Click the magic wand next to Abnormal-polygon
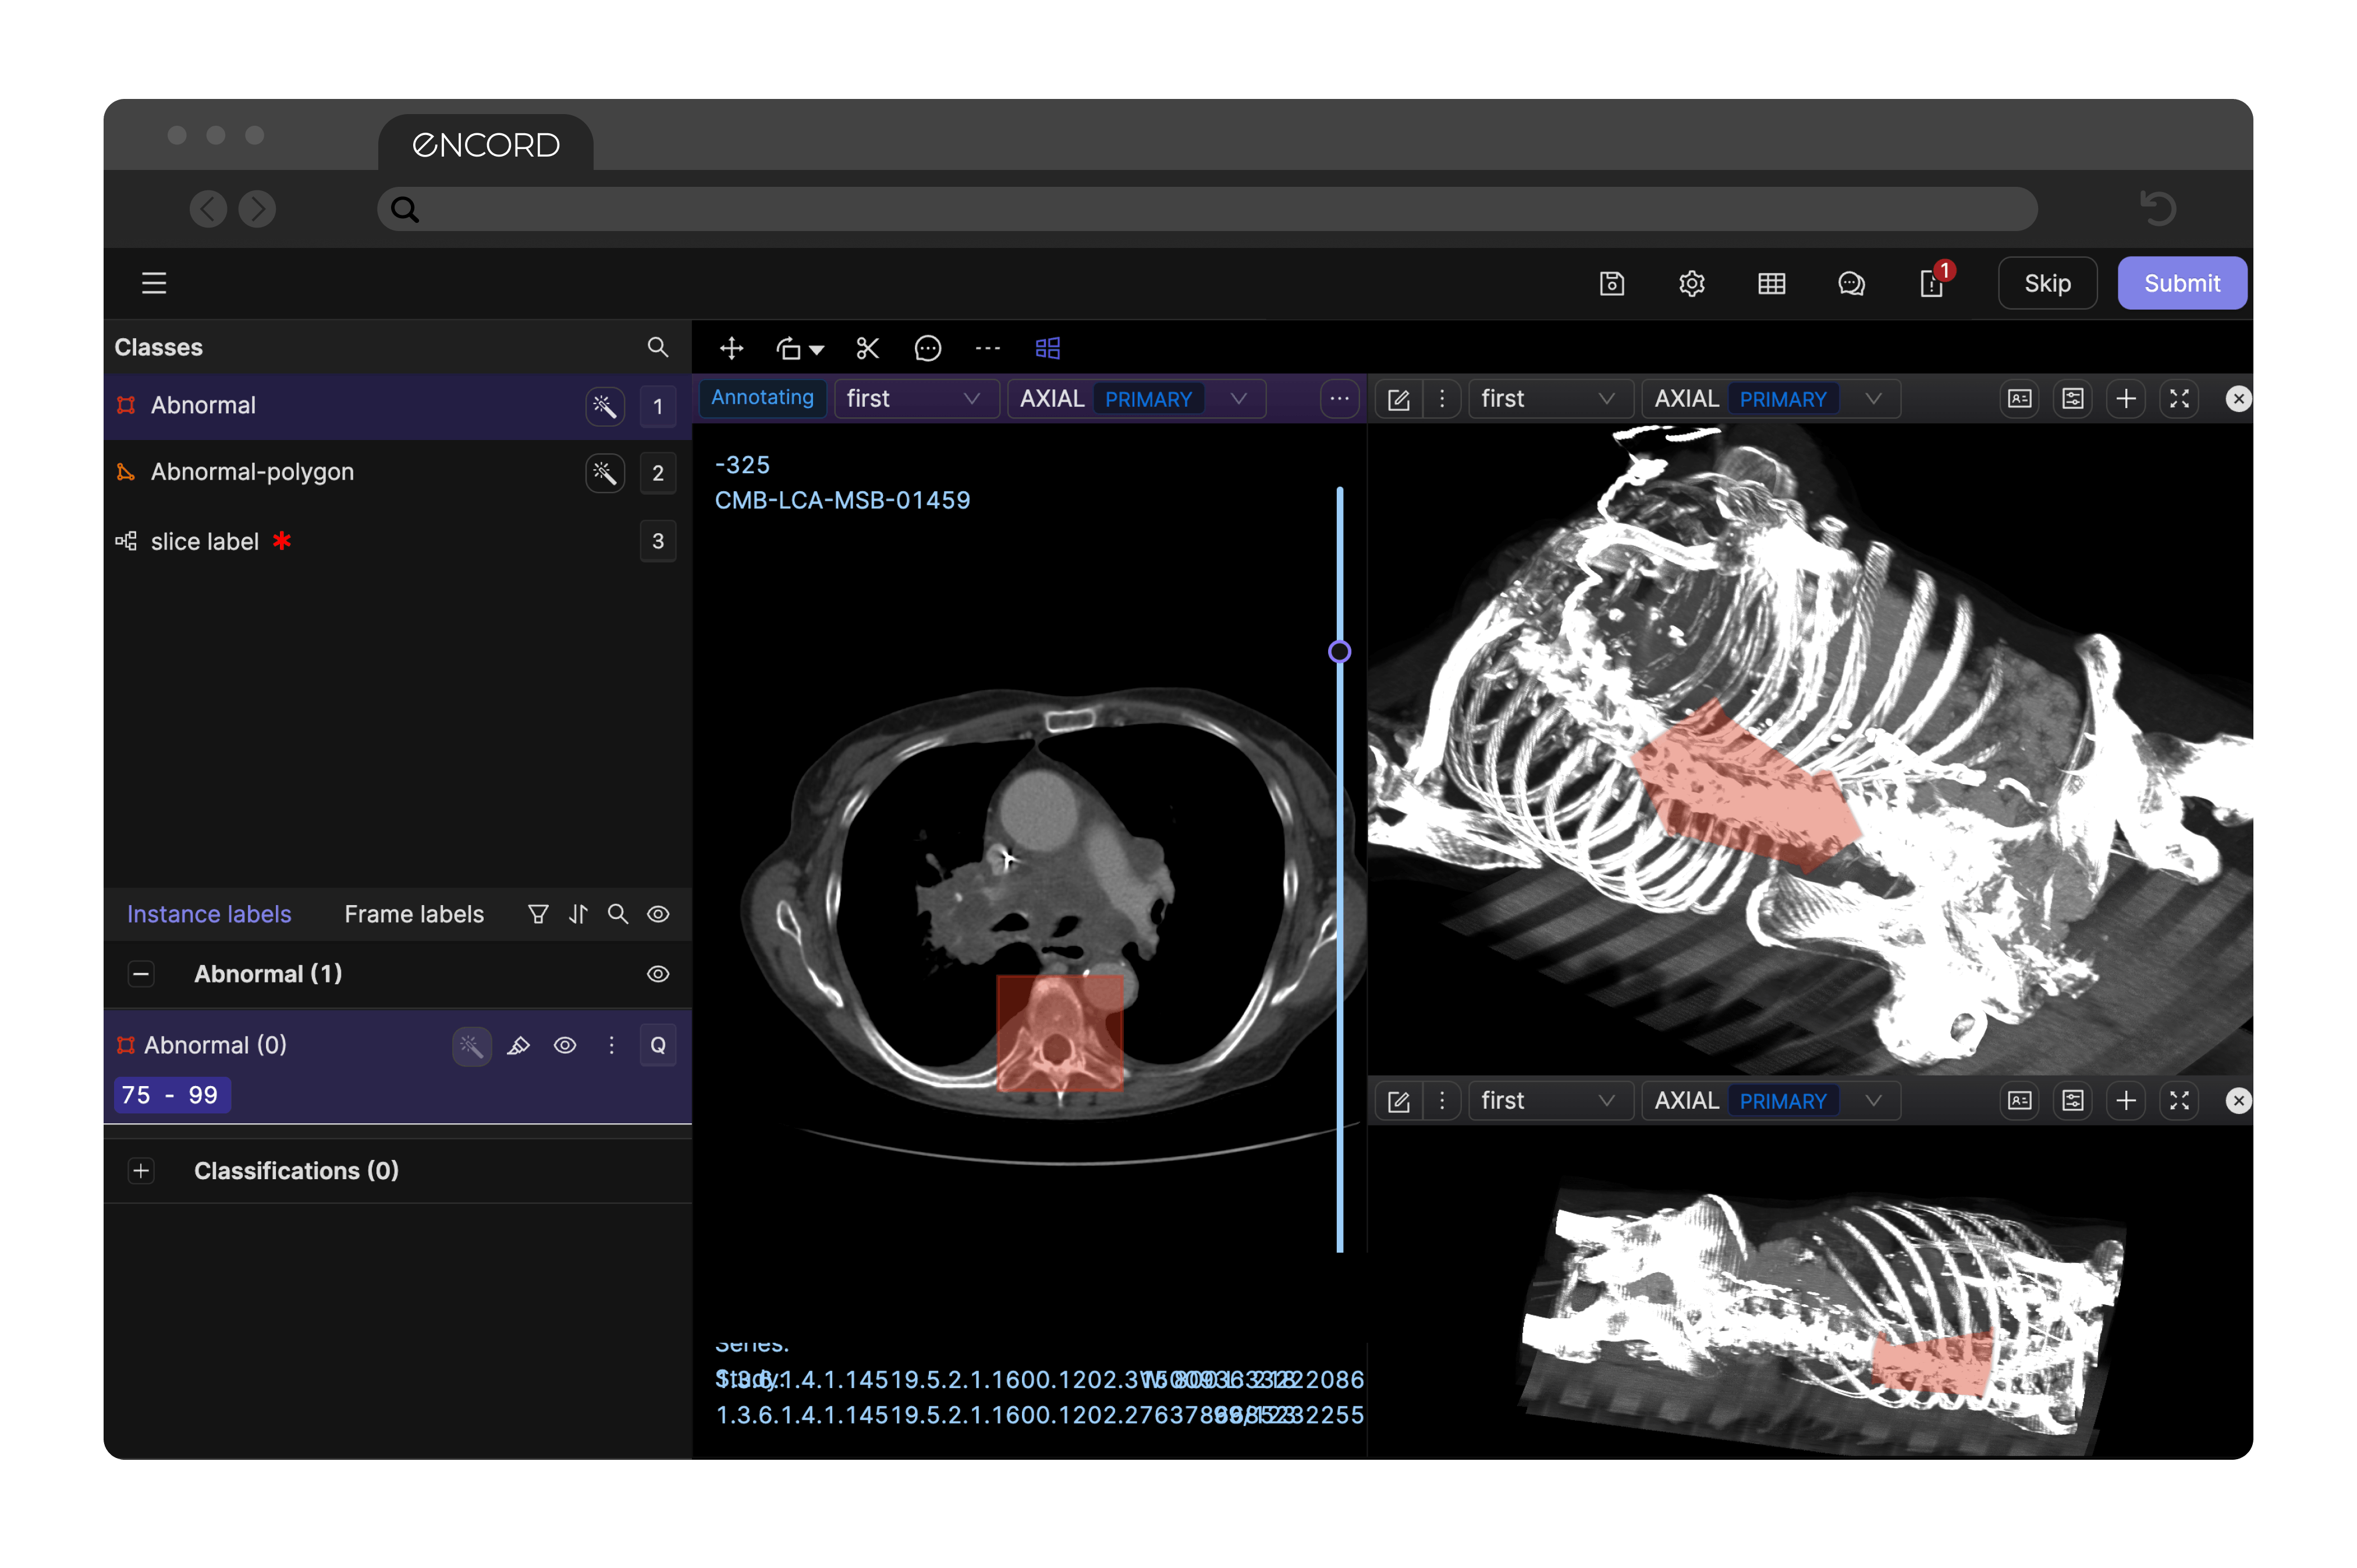The width and height of the screenshot is (2357, 1568). click(x=605, y=473)
